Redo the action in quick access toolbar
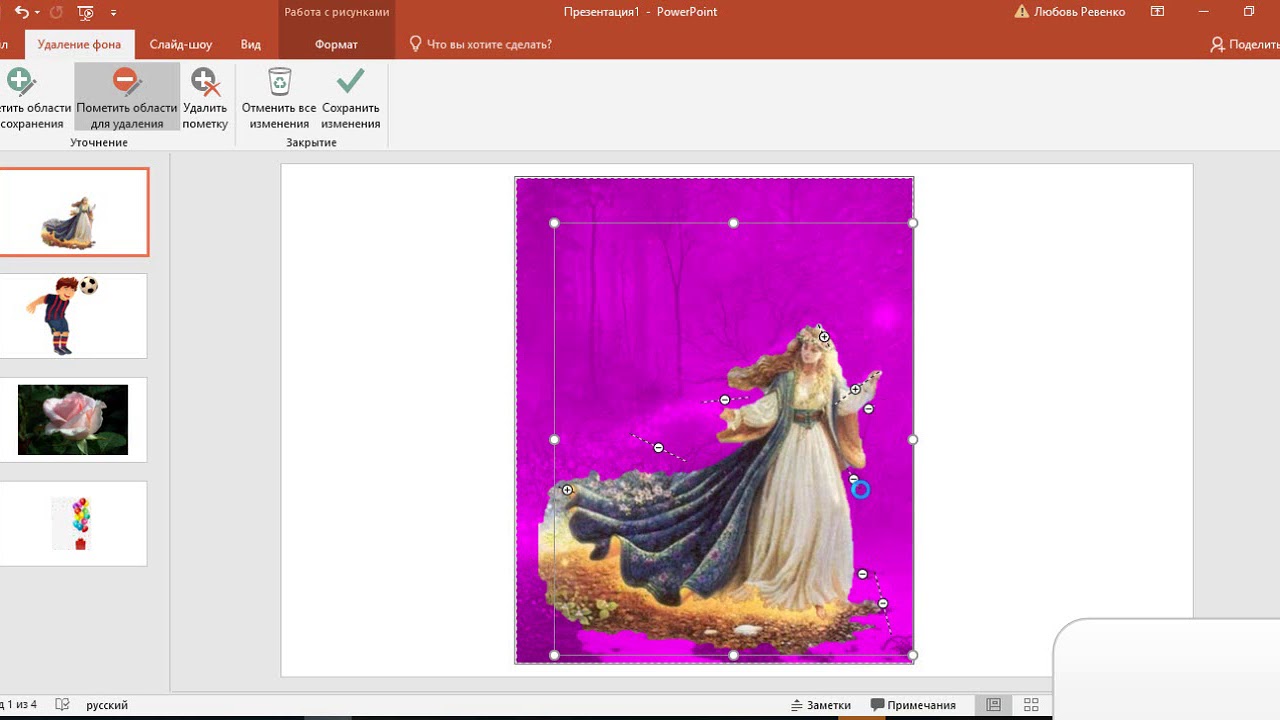 point(56,12)
